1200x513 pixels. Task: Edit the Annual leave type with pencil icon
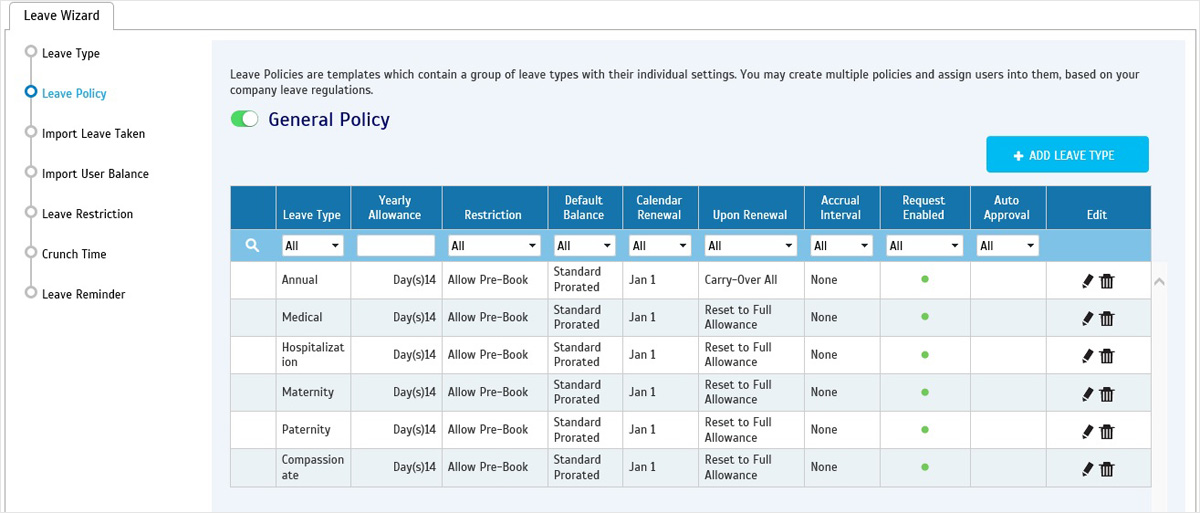1088,281
